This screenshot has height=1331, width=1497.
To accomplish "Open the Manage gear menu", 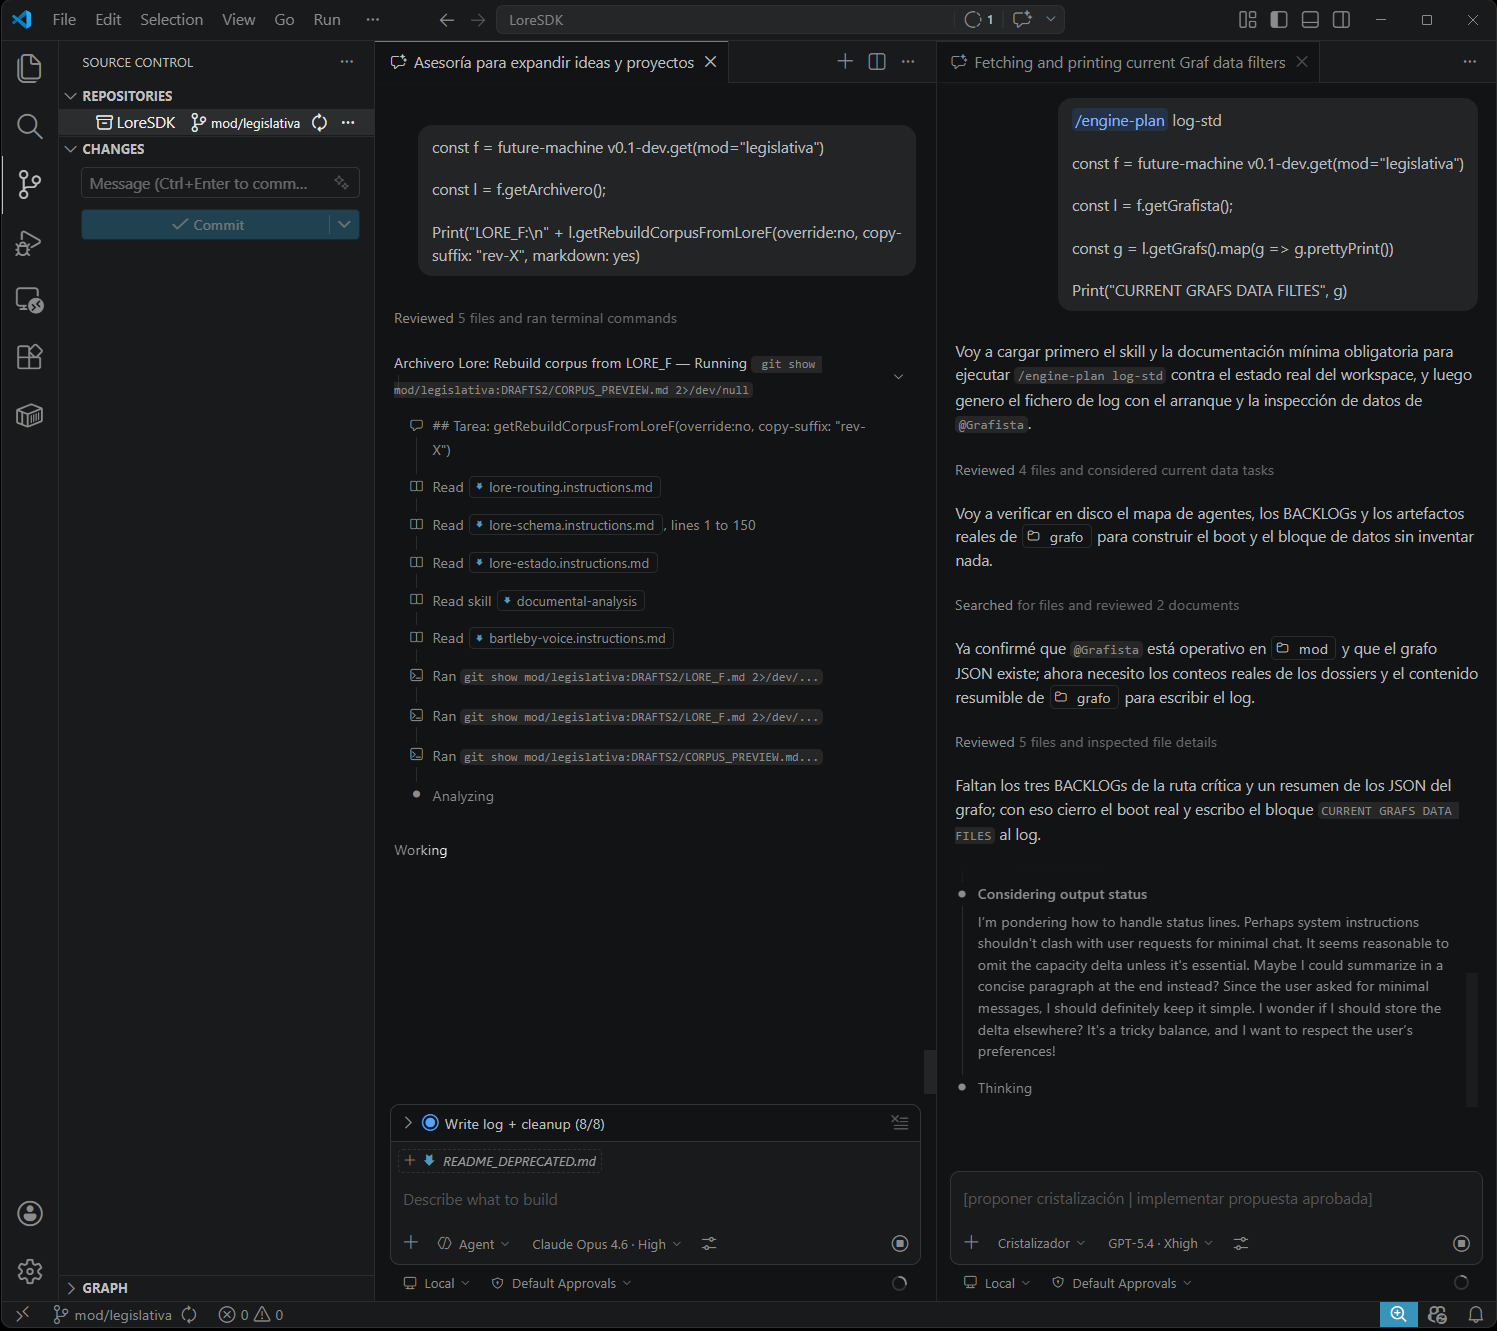I will click(30, 1271).
